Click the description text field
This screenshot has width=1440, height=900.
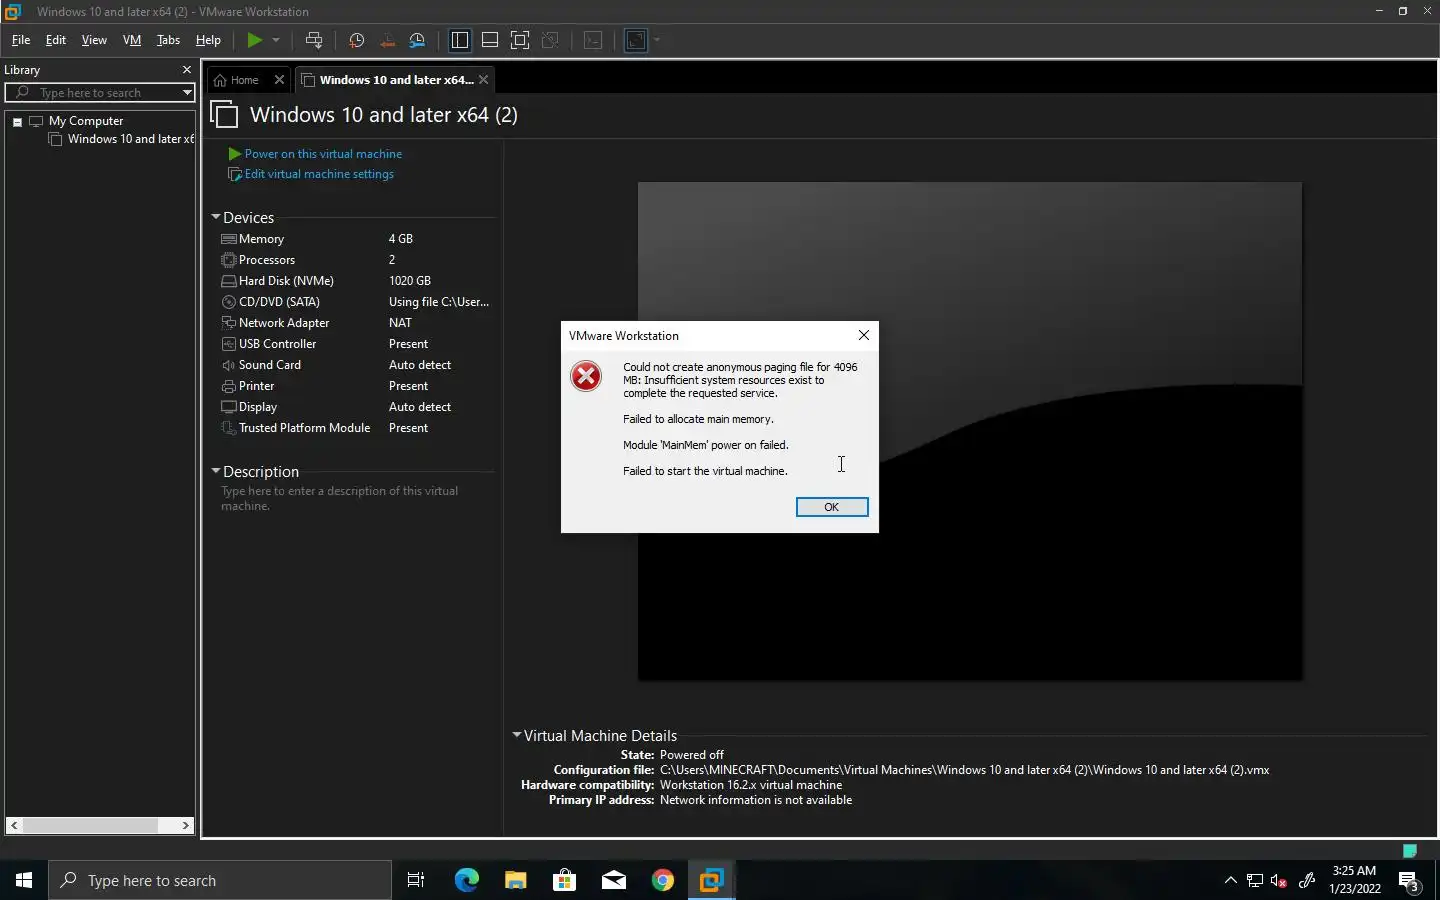point(340,498)
